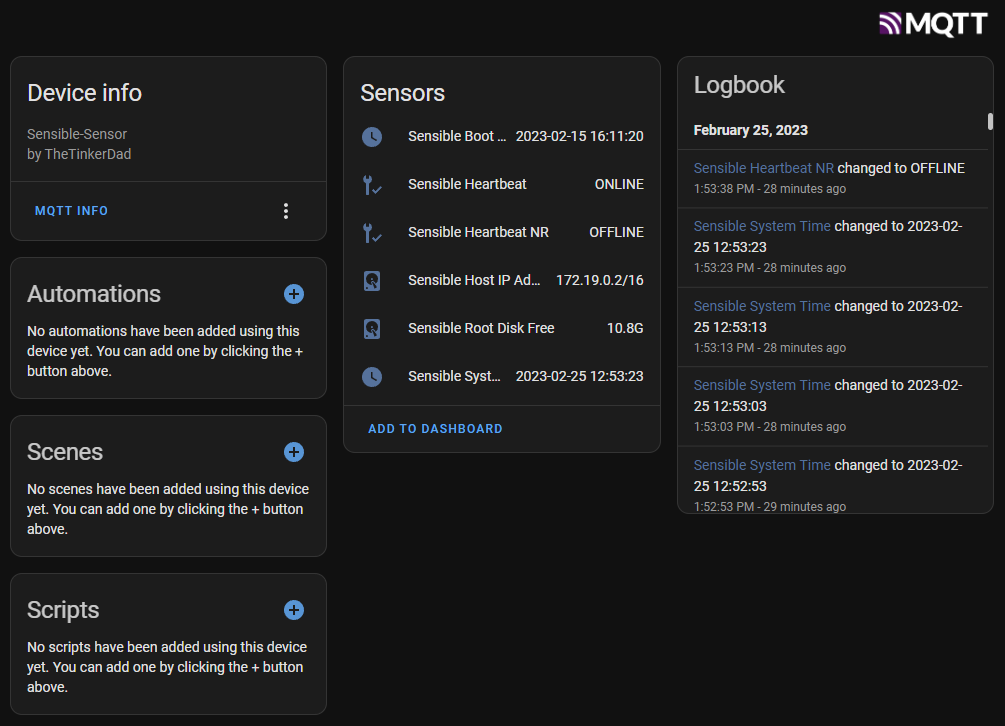Open the Sensible Host IP Ad... sensor name
Viewport: 1005px width, 726px height.
[x=474, y=281]
